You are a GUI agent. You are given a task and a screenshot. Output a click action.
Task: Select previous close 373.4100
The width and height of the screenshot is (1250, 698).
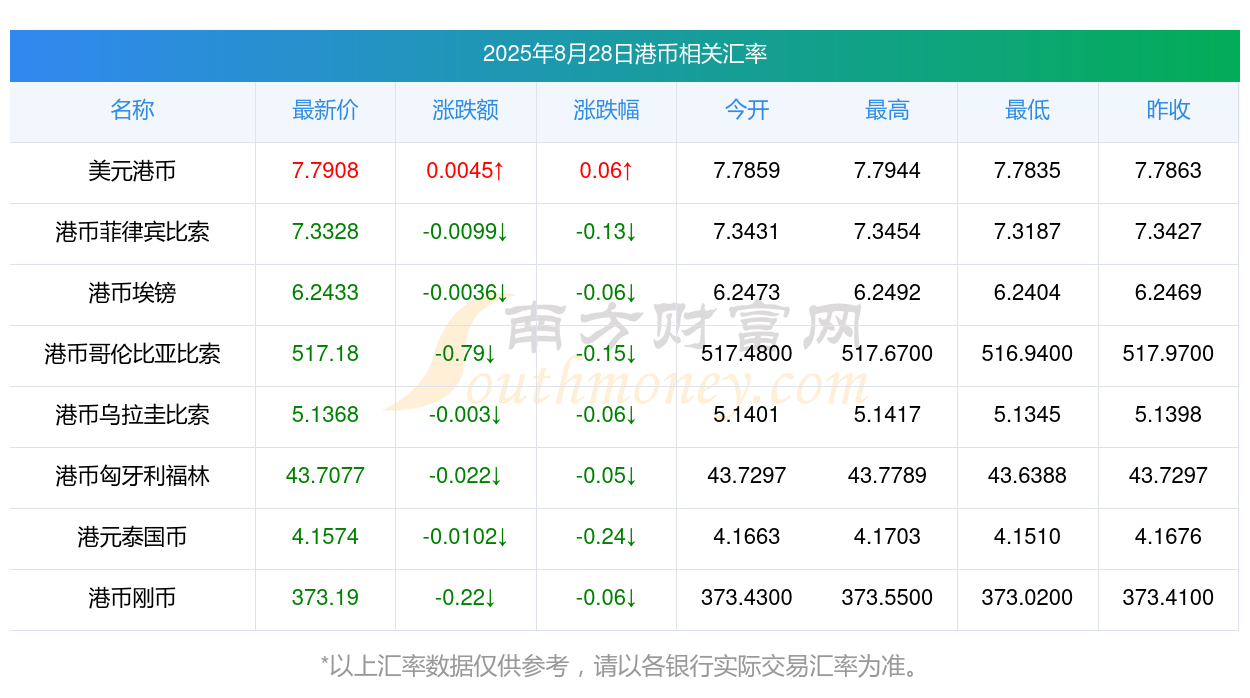click(x=1168, y=598)
